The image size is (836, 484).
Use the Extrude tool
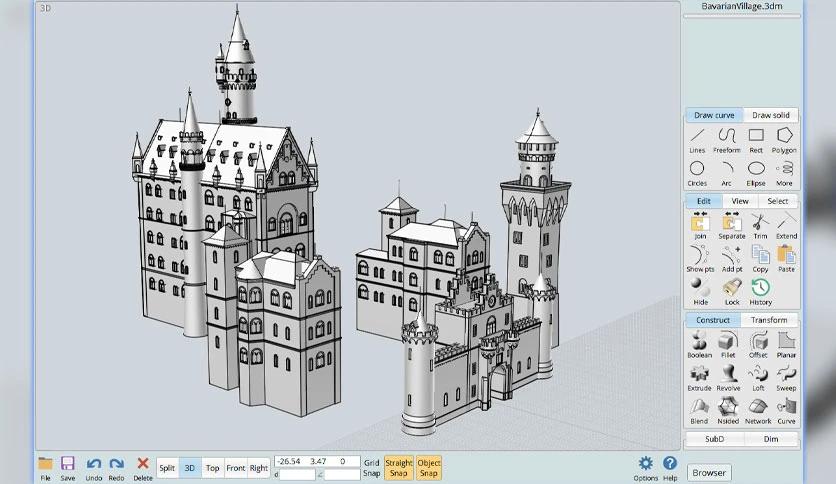[700, 378]
